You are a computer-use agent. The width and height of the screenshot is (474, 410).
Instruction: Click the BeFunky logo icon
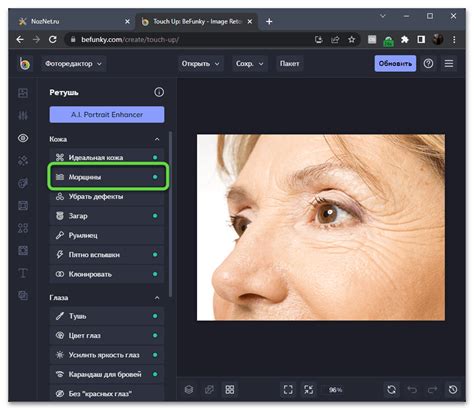coord(24,63)
